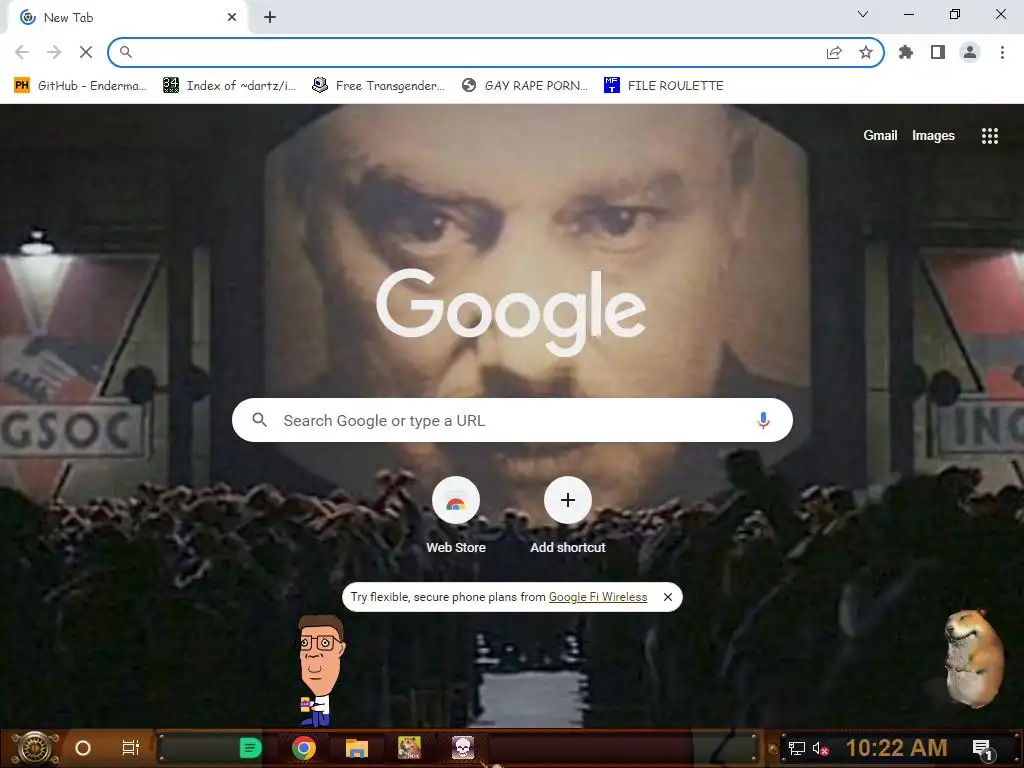Click the Search Google or type a URL box
The image size is (1024, 768).
click(x=513, y=420)
